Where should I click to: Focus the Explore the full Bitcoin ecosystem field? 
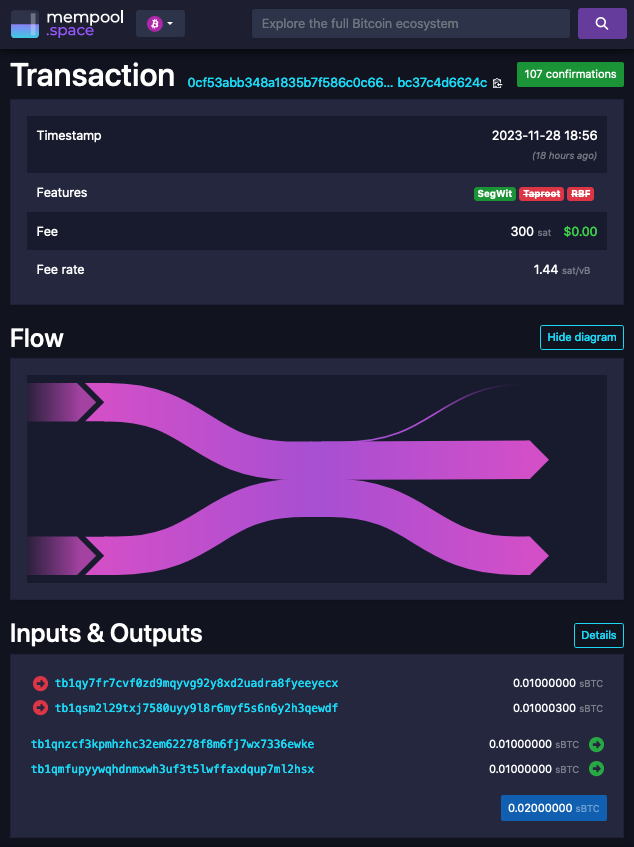[411, 24]
